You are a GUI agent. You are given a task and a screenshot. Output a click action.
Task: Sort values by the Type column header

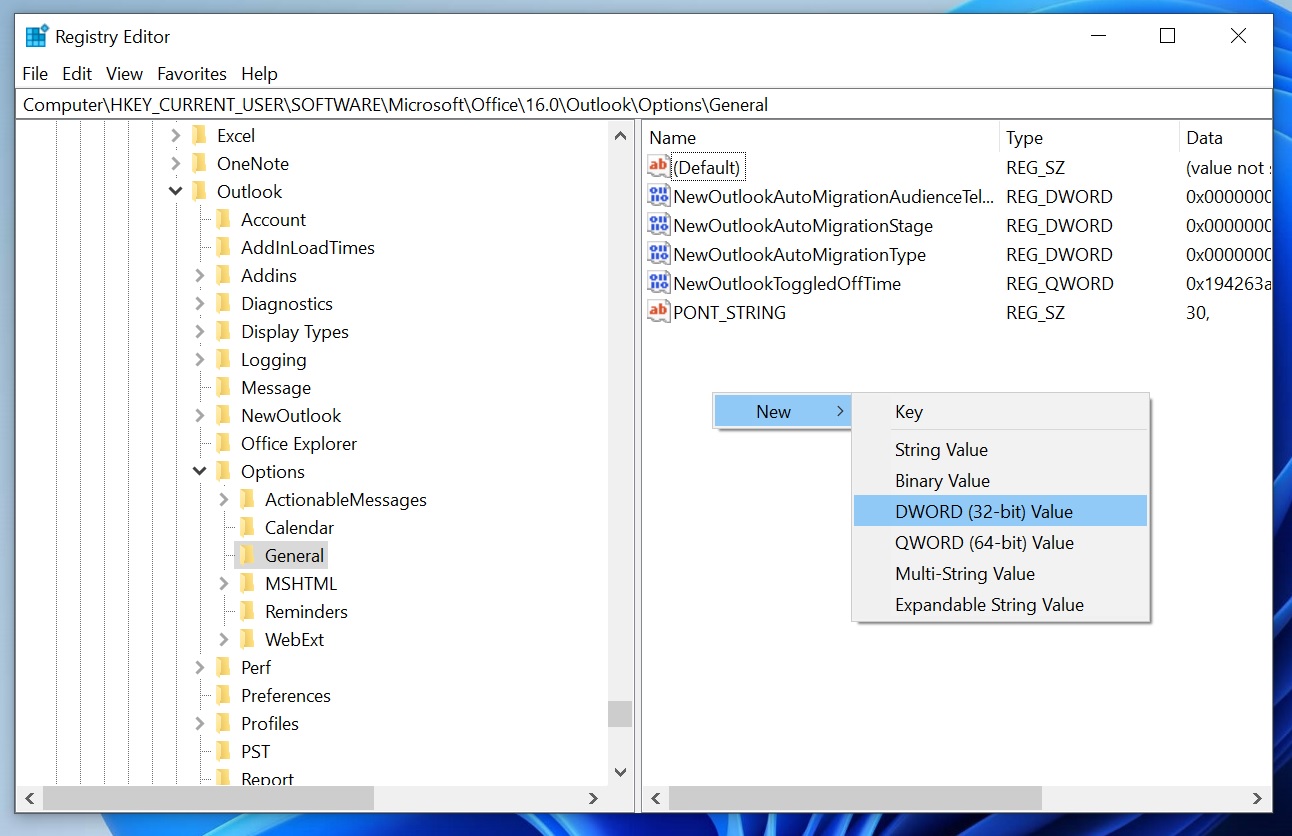tap(1089, 138)
